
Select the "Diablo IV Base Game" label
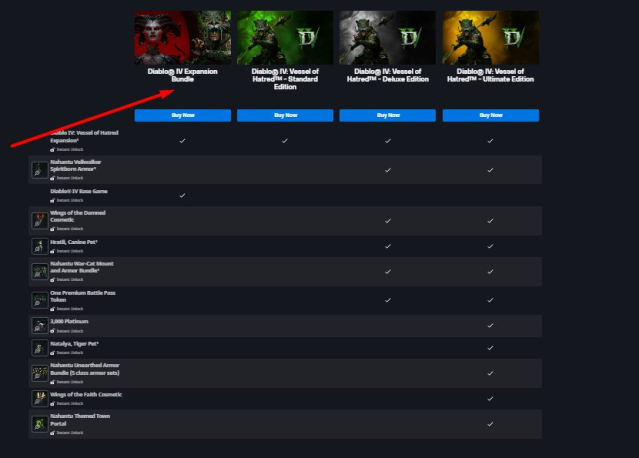coord(79,191)
